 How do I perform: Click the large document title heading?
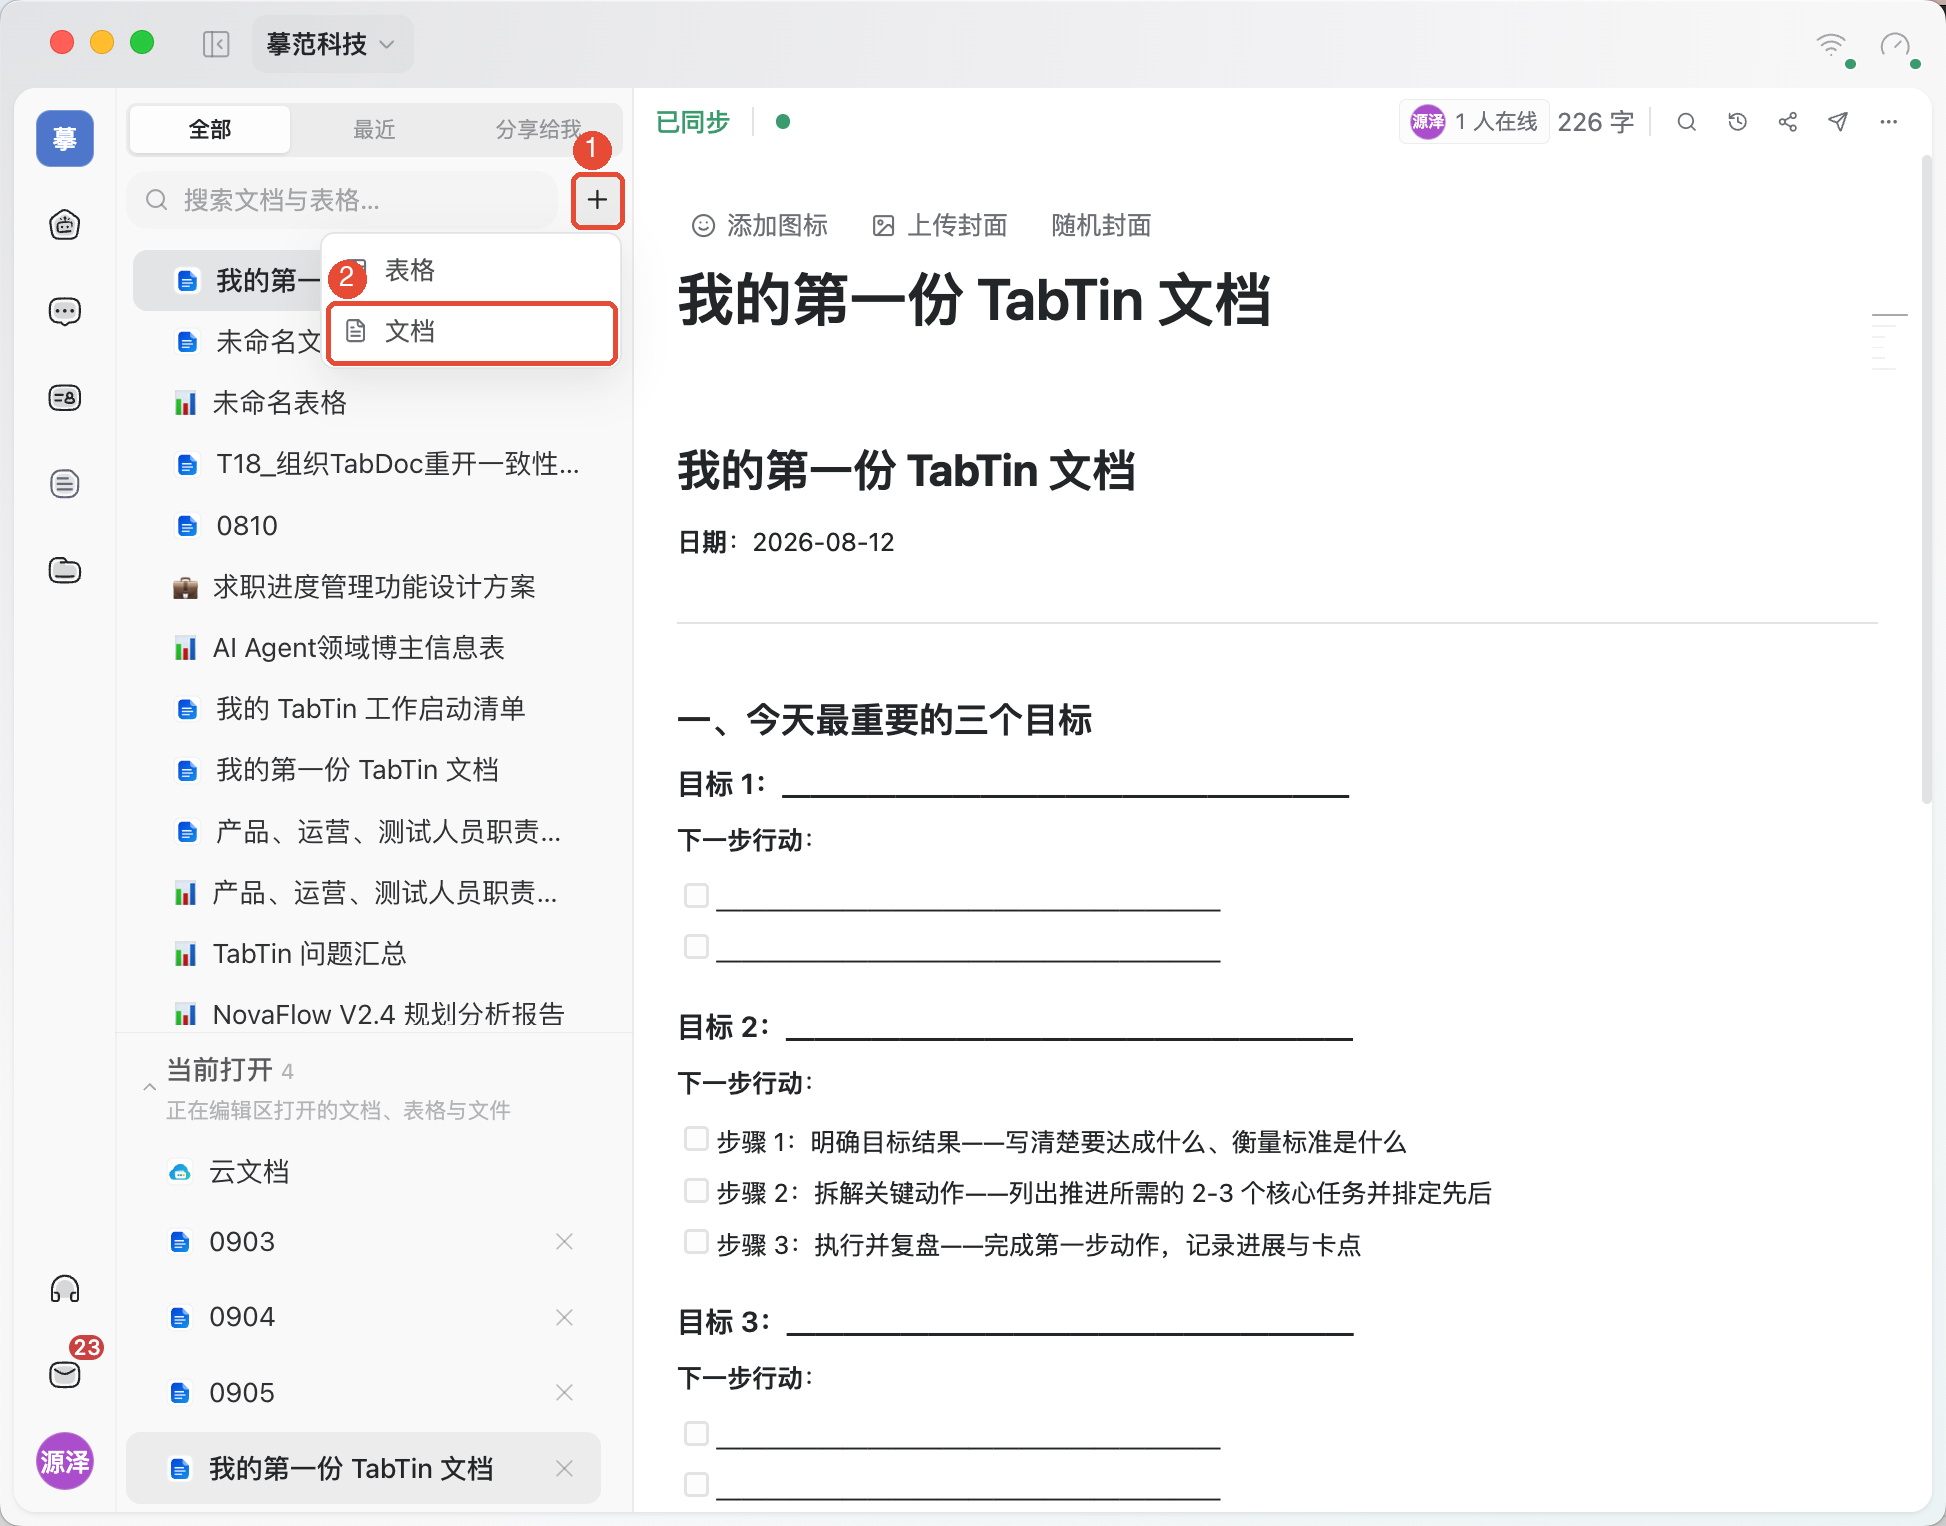tap(974, 300)
